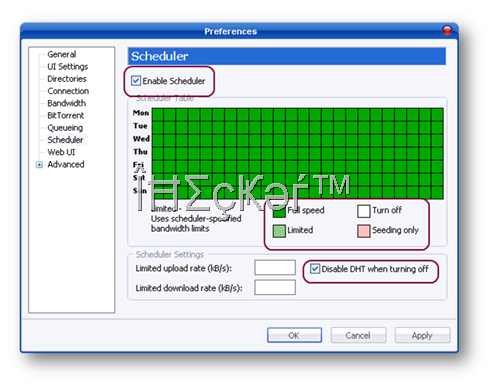Close the Preferences dialog with red button

click(x=447, y=30)
